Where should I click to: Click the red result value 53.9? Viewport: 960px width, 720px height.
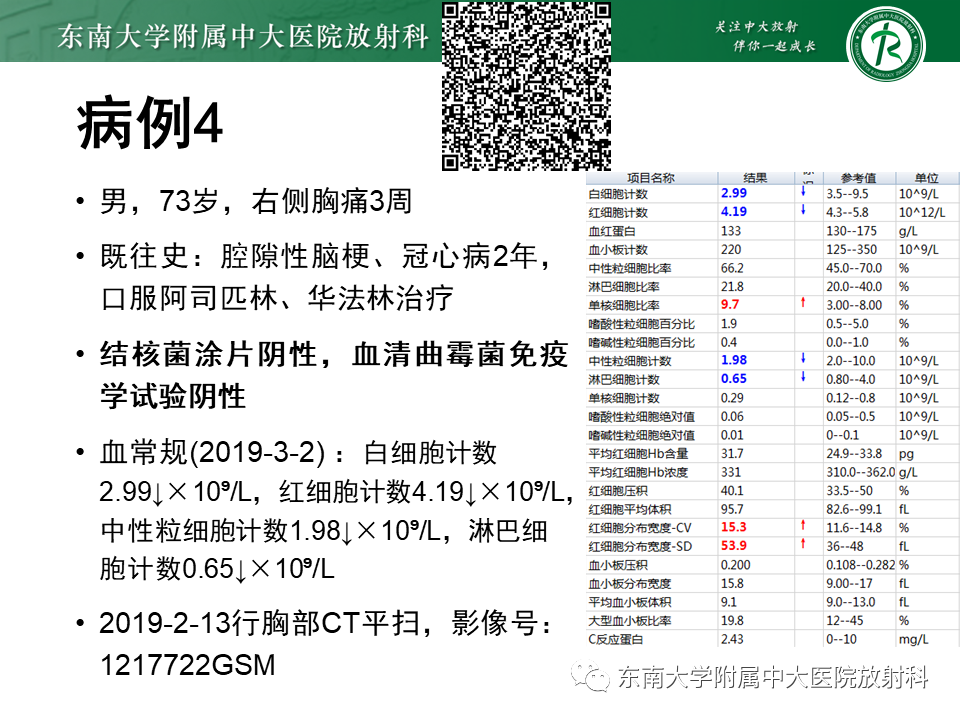coord(733,545)
